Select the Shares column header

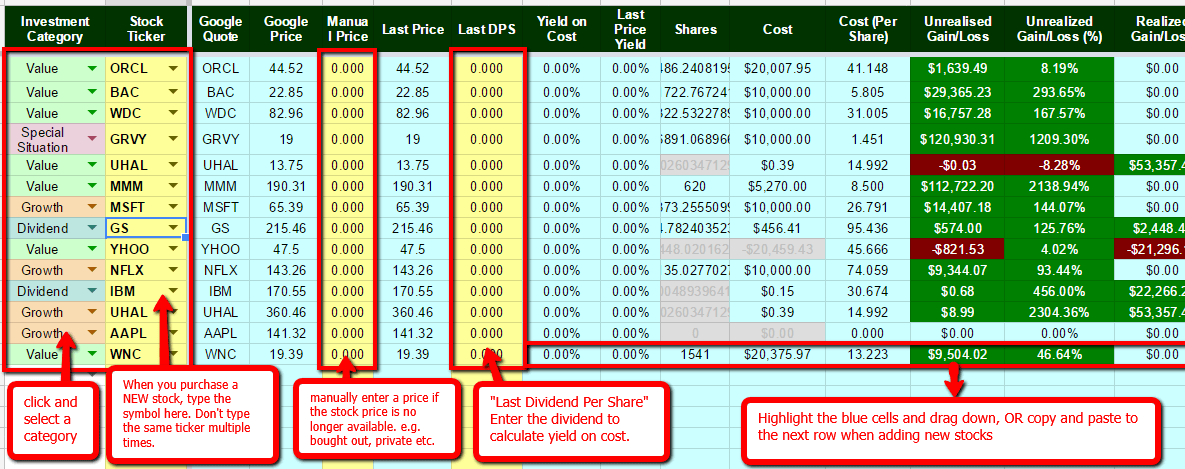click(695, 29)
